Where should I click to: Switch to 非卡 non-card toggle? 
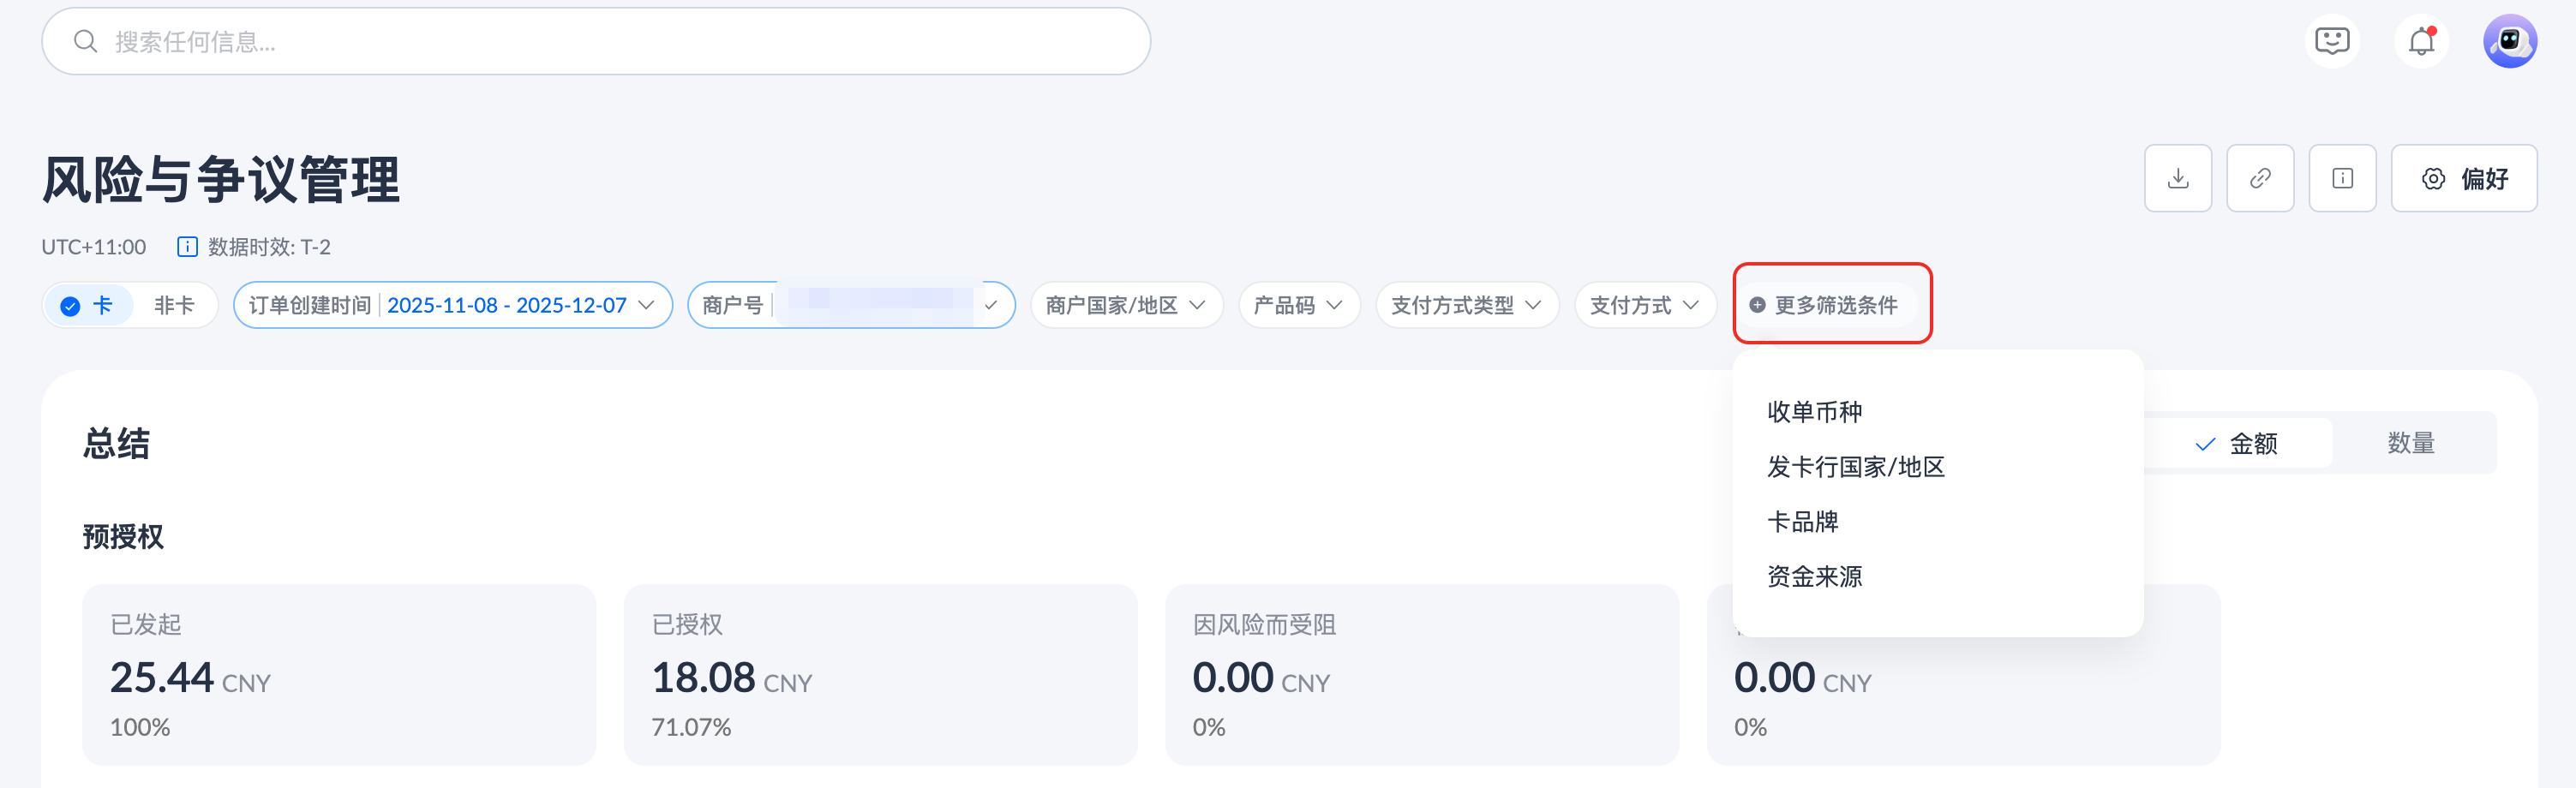point(174,305)
